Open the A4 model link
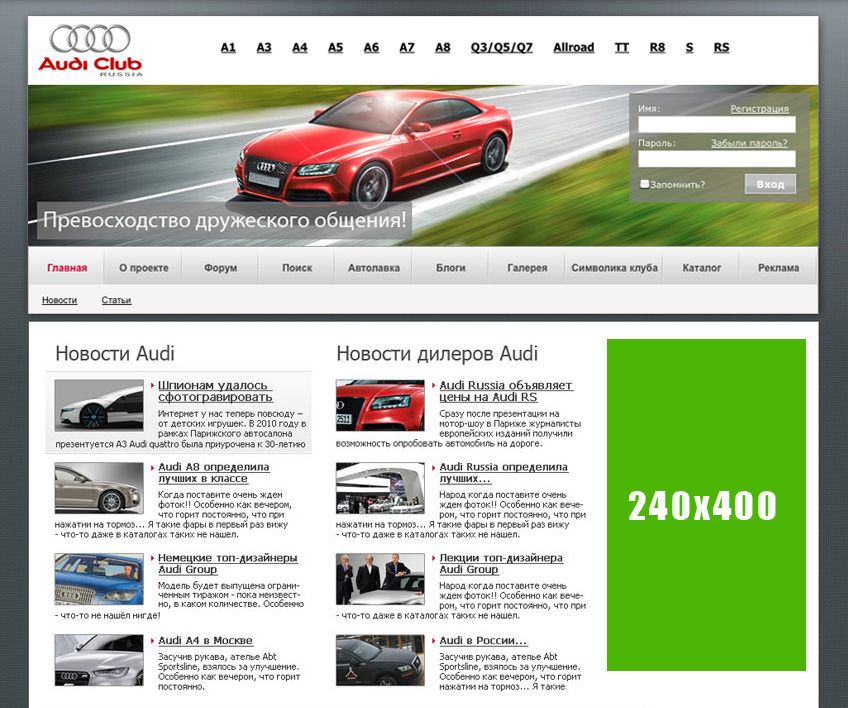The image size is (848, 708). click(299, 47)
